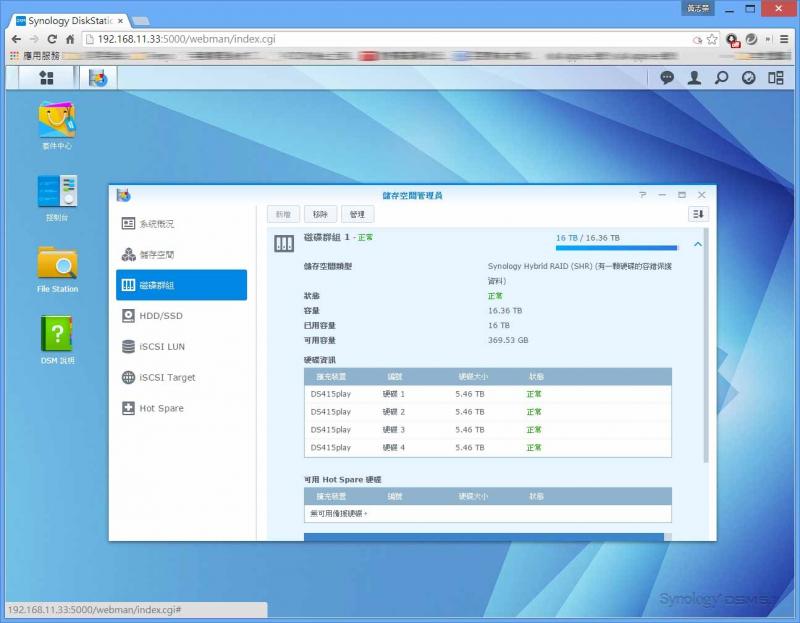Click the Create button in the toolbar
The width and height of the screenshot is (800, 623).
pos(283,214)
